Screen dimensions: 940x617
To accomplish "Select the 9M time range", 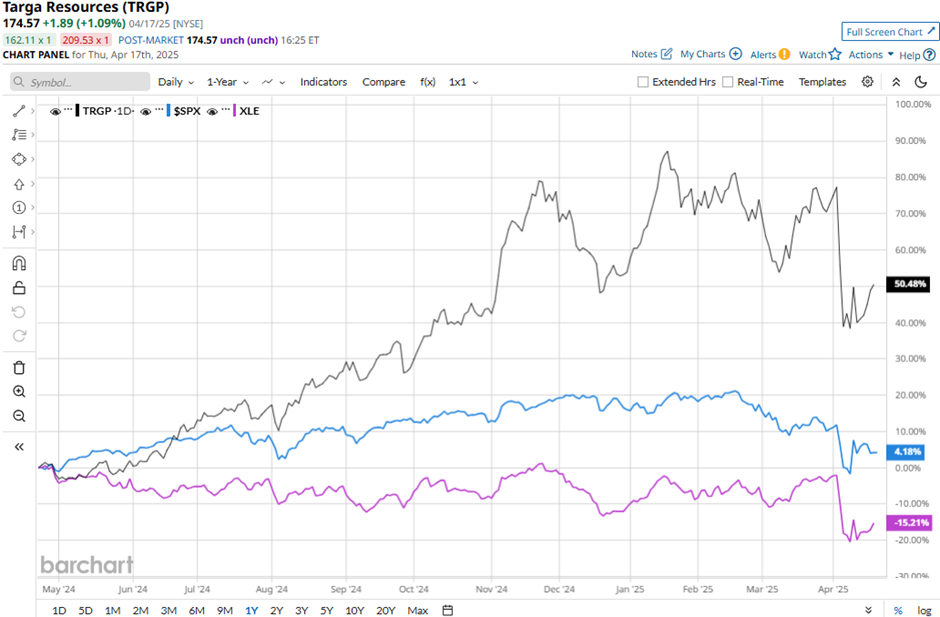I will click(225, 610).
